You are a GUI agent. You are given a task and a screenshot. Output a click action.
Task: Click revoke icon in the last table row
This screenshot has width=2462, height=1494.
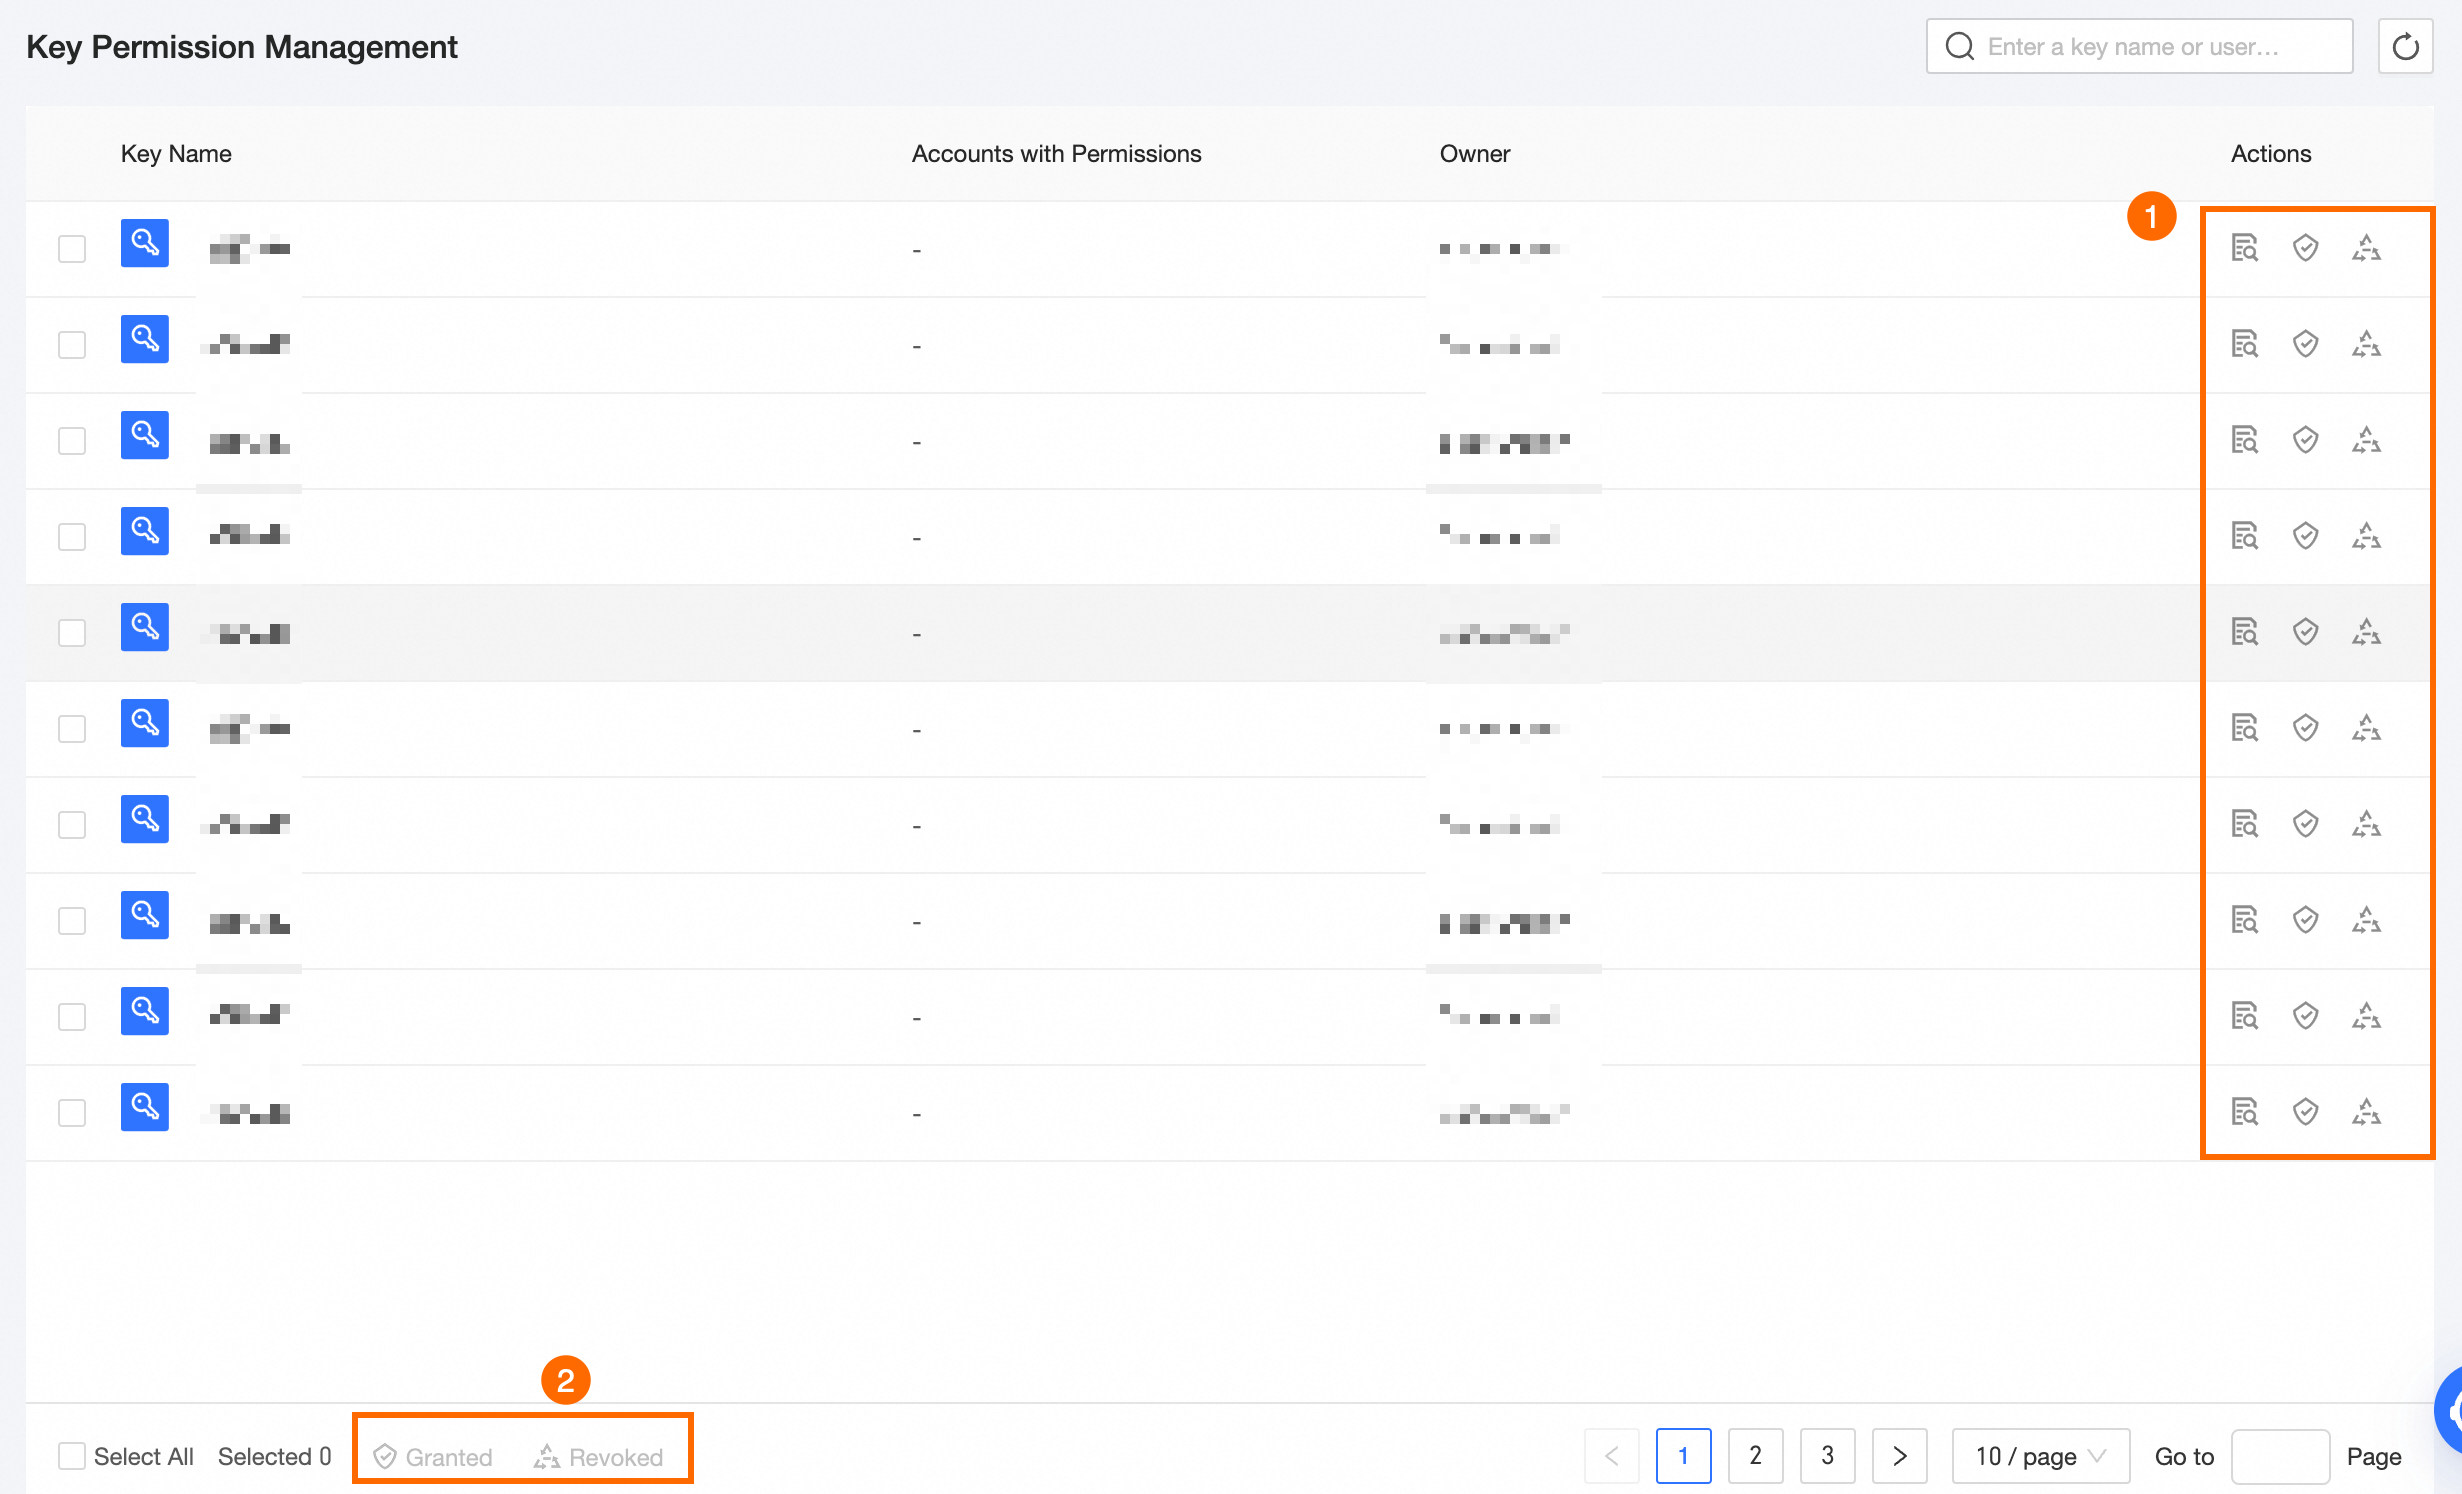[x=2366, y=1112]
